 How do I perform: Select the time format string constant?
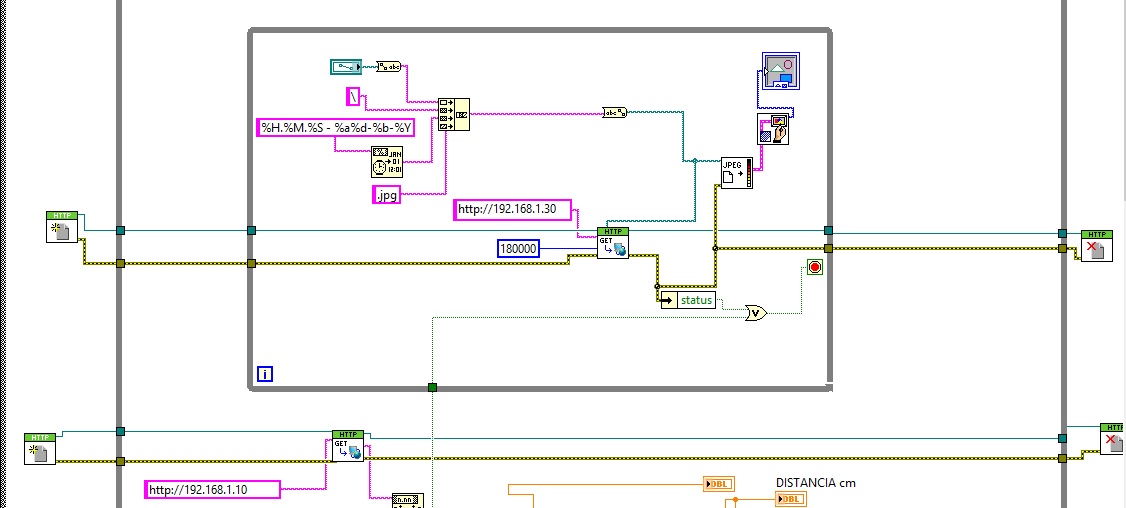pyautogui.click(x=335, y=127)
